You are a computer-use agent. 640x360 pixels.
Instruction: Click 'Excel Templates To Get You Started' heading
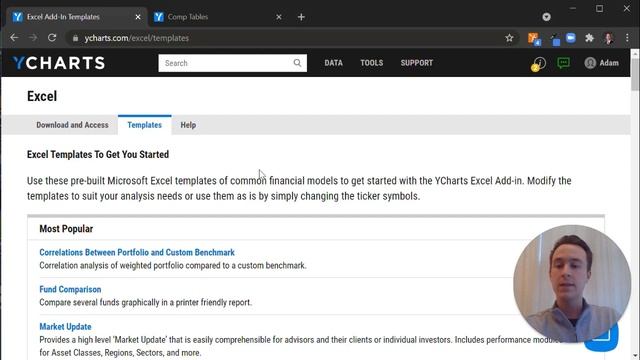click(98, 154)
